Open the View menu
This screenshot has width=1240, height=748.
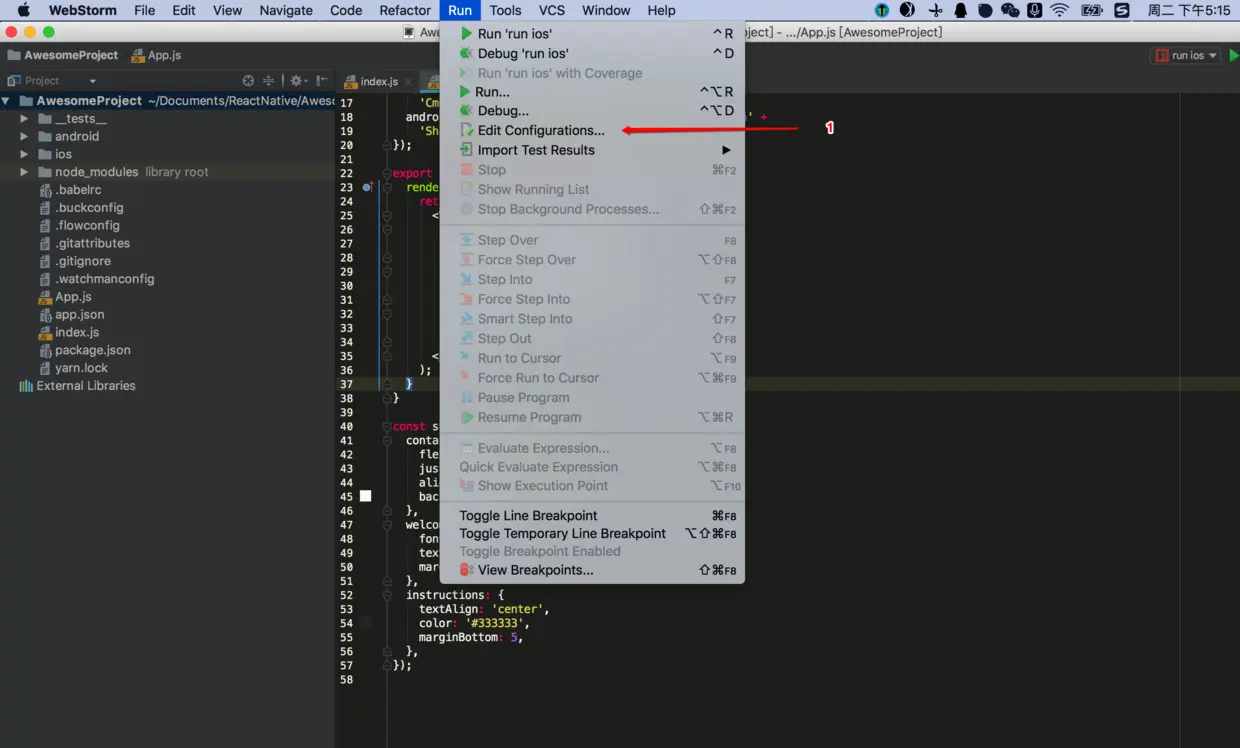click(227, 10)
